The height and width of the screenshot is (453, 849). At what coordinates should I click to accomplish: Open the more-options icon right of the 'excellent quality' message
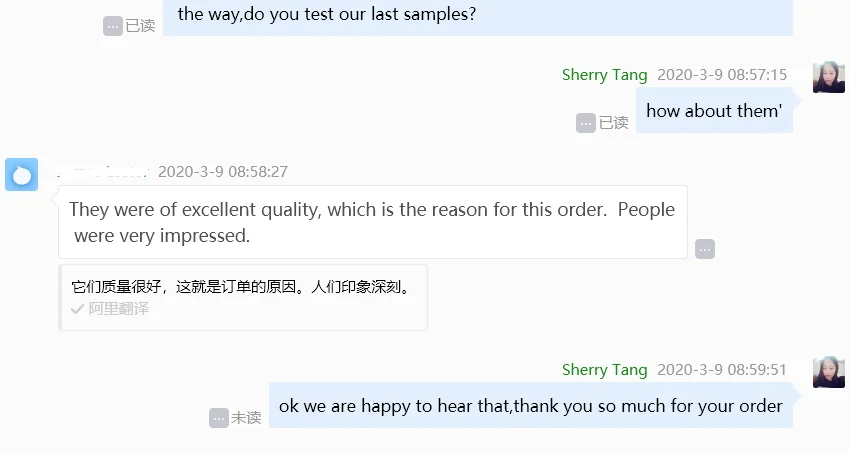coord(705,249)
